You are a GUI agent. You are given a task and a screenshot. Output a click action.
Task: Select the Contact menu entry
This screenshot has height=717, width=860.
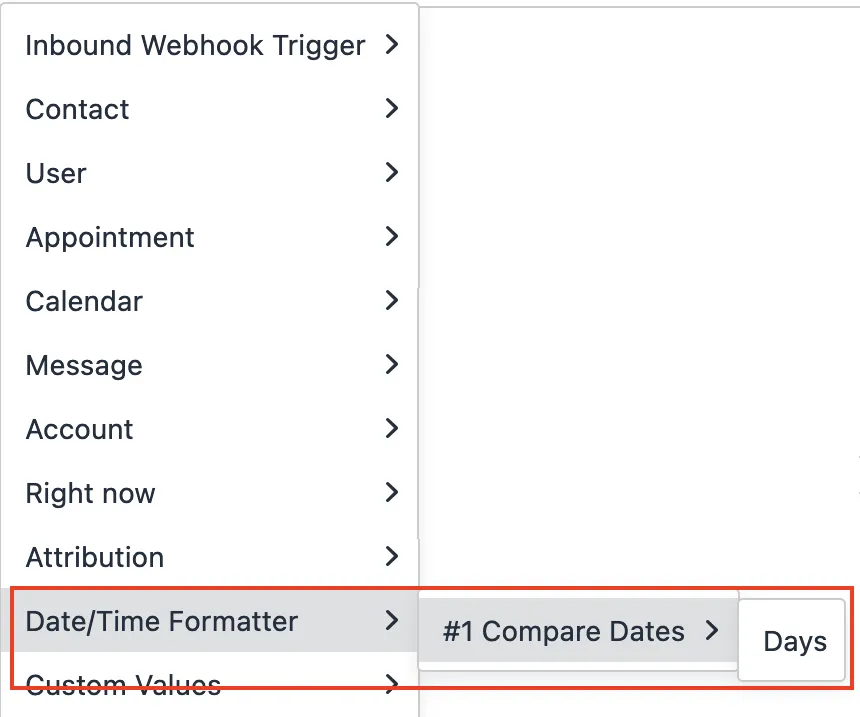point(77,109)
